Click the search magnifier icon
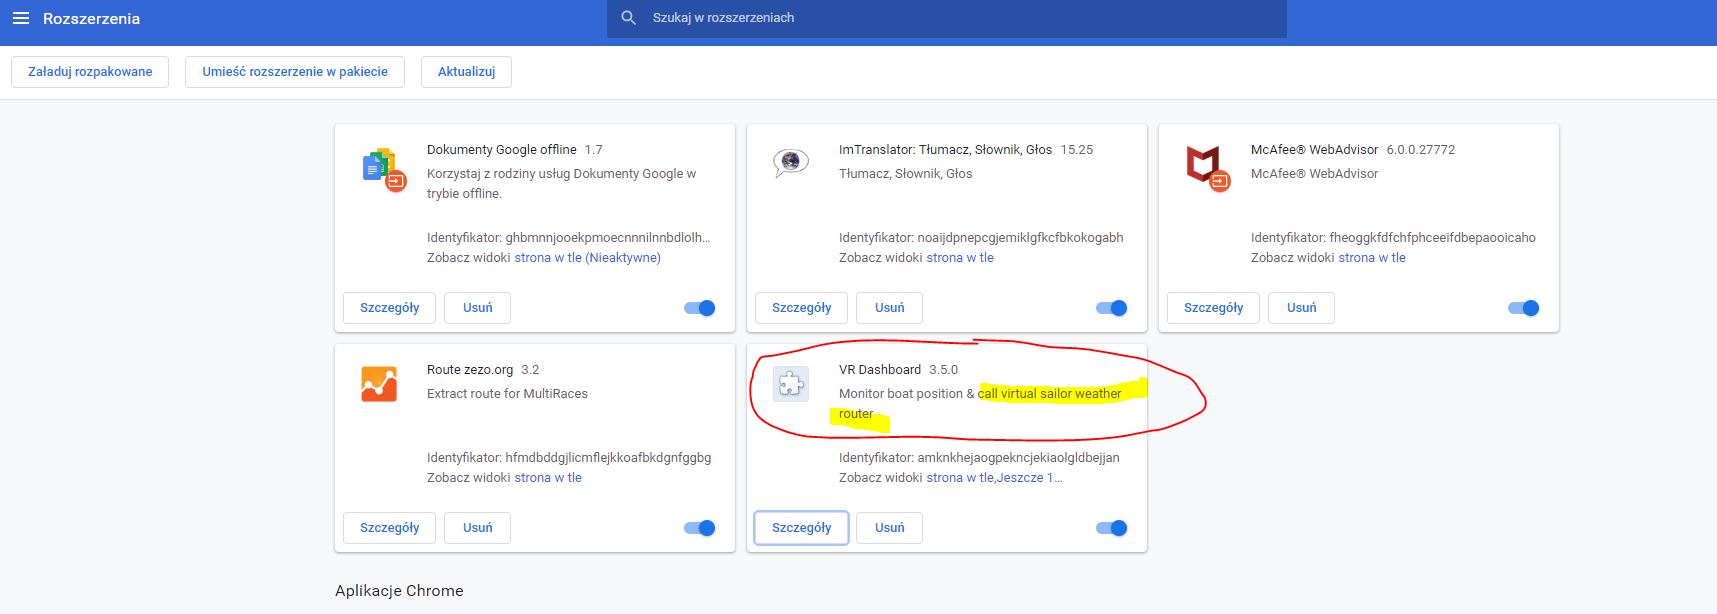Screen dimensions: 1717x614 pos(629,18)
